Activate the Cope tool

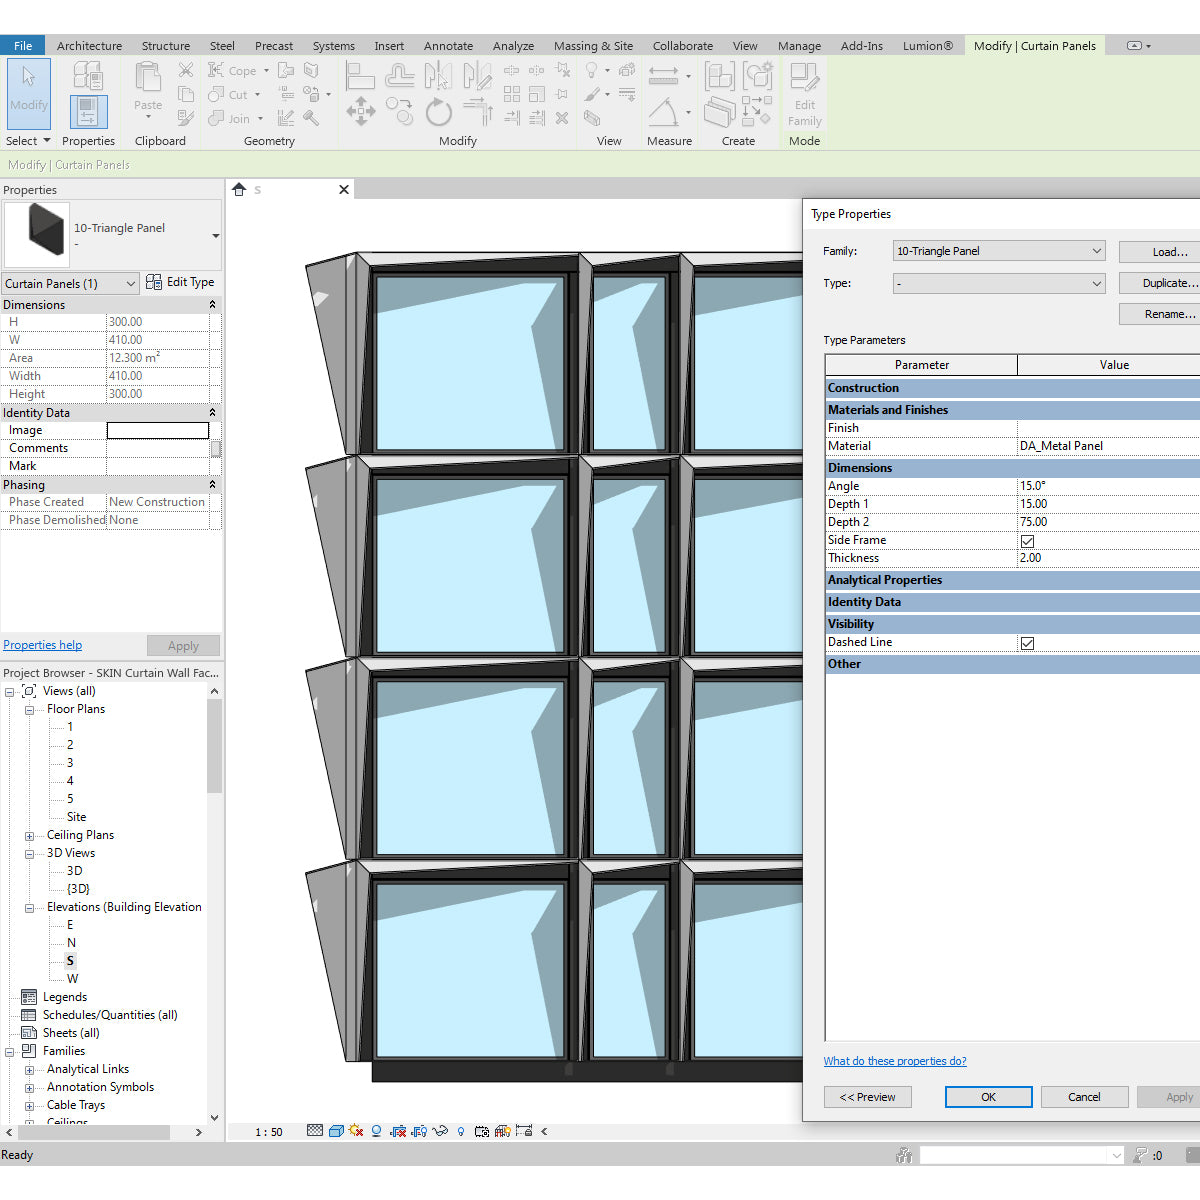click(231, 70)
